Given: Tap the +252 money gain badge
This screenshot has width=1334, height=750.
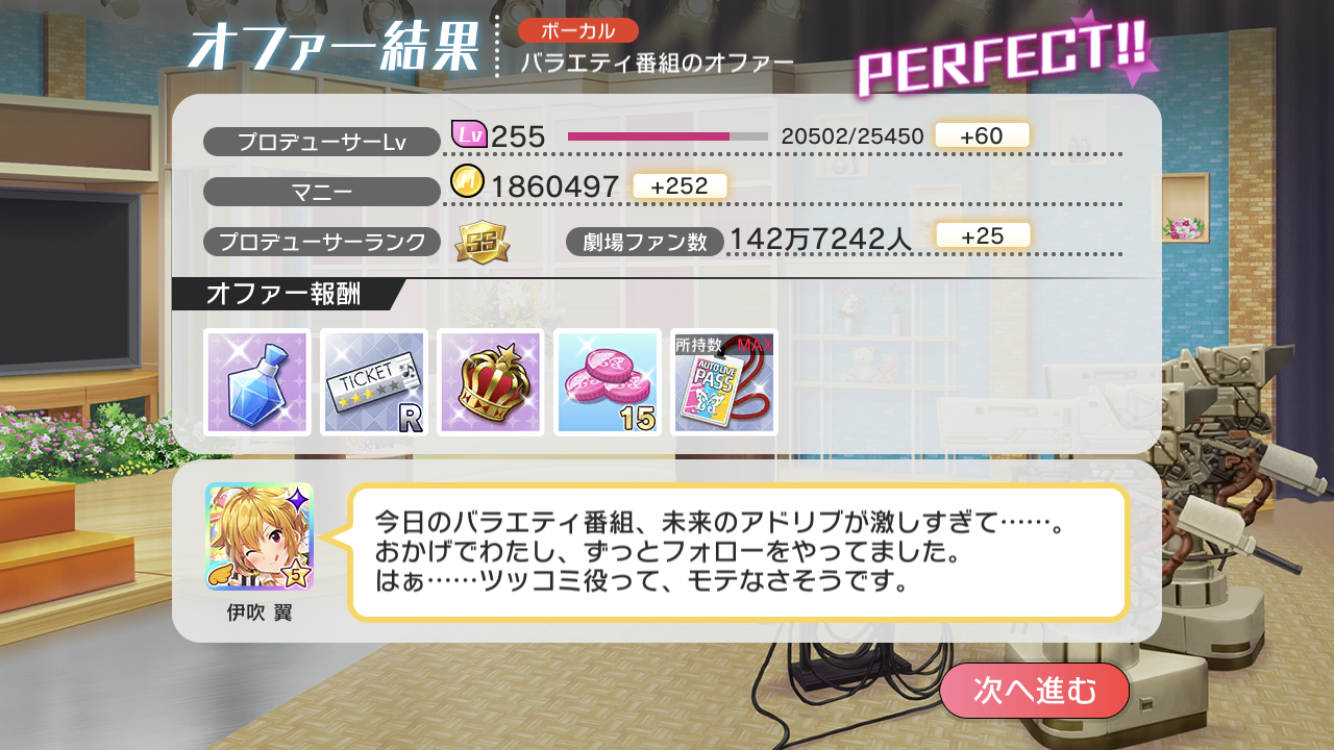Looking at the screenshot, I should coord(679,186).
